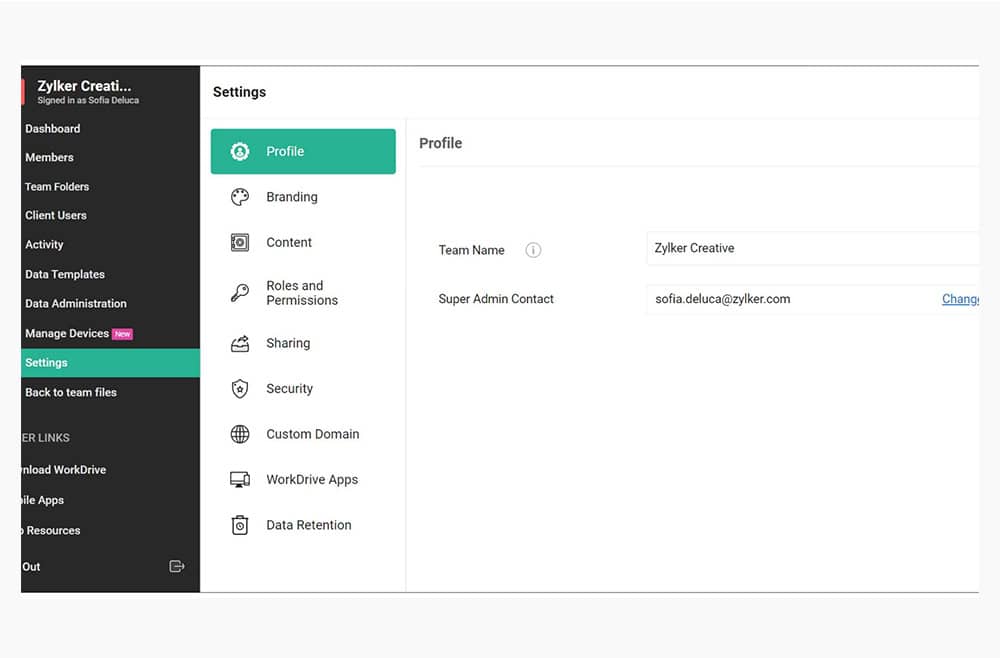Open the Custom Domain tab
This screenshot has height=658, width=1000.
coord(303,434)
